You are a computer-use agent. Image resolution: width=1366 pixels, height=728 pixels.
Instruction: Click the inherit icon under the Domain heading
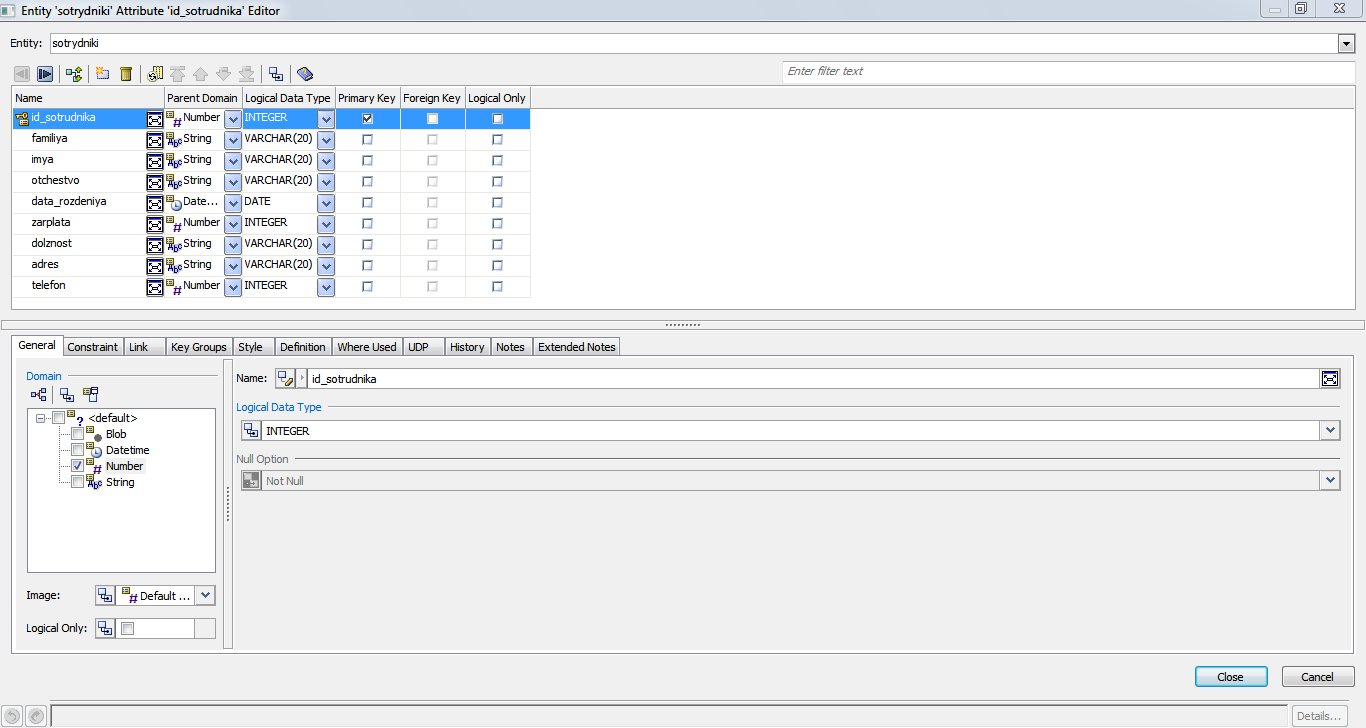point(66,395)
